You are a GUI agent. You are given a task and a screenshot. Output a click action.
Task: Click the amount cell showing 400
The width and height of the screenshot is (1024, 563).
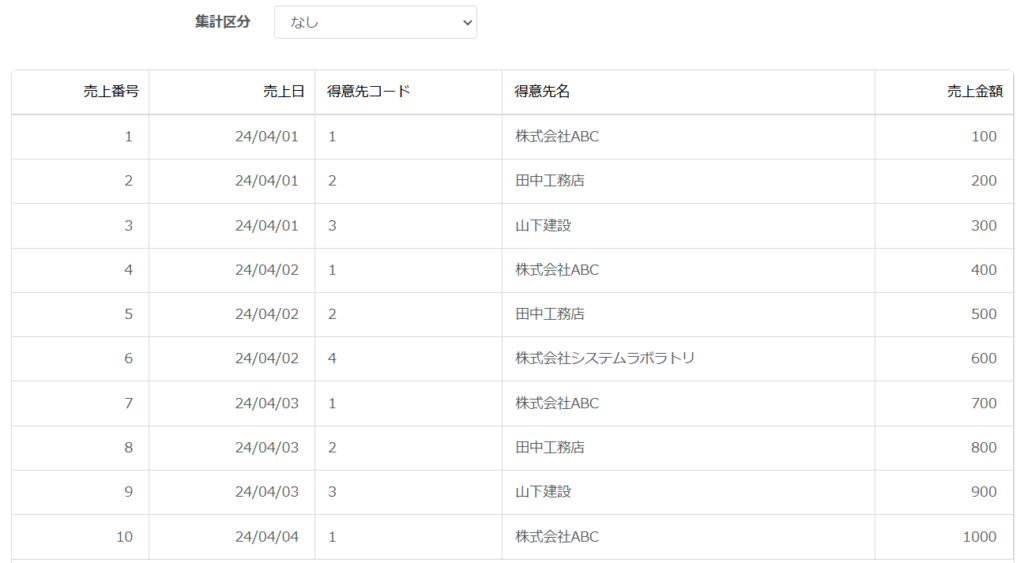click(944, 270)
